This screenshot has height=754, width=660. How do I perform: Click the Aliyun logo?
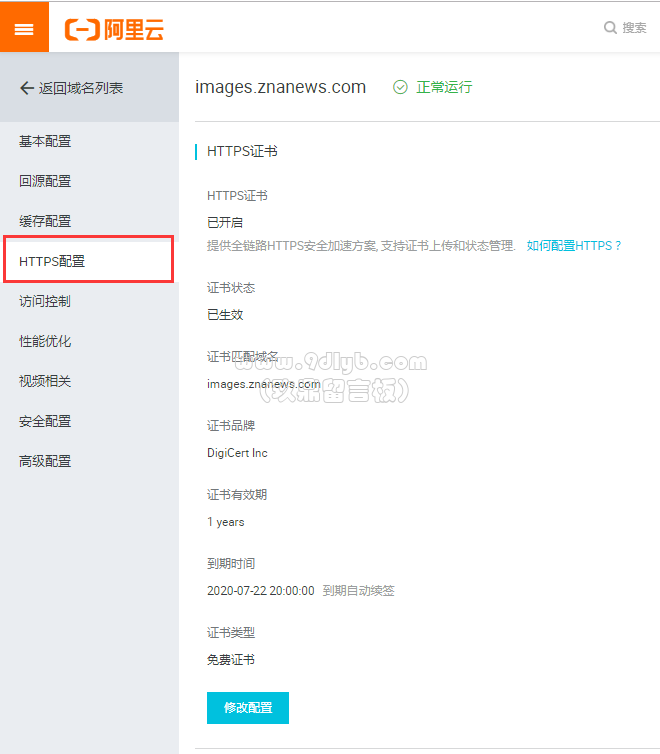click(x=114, y=29)
